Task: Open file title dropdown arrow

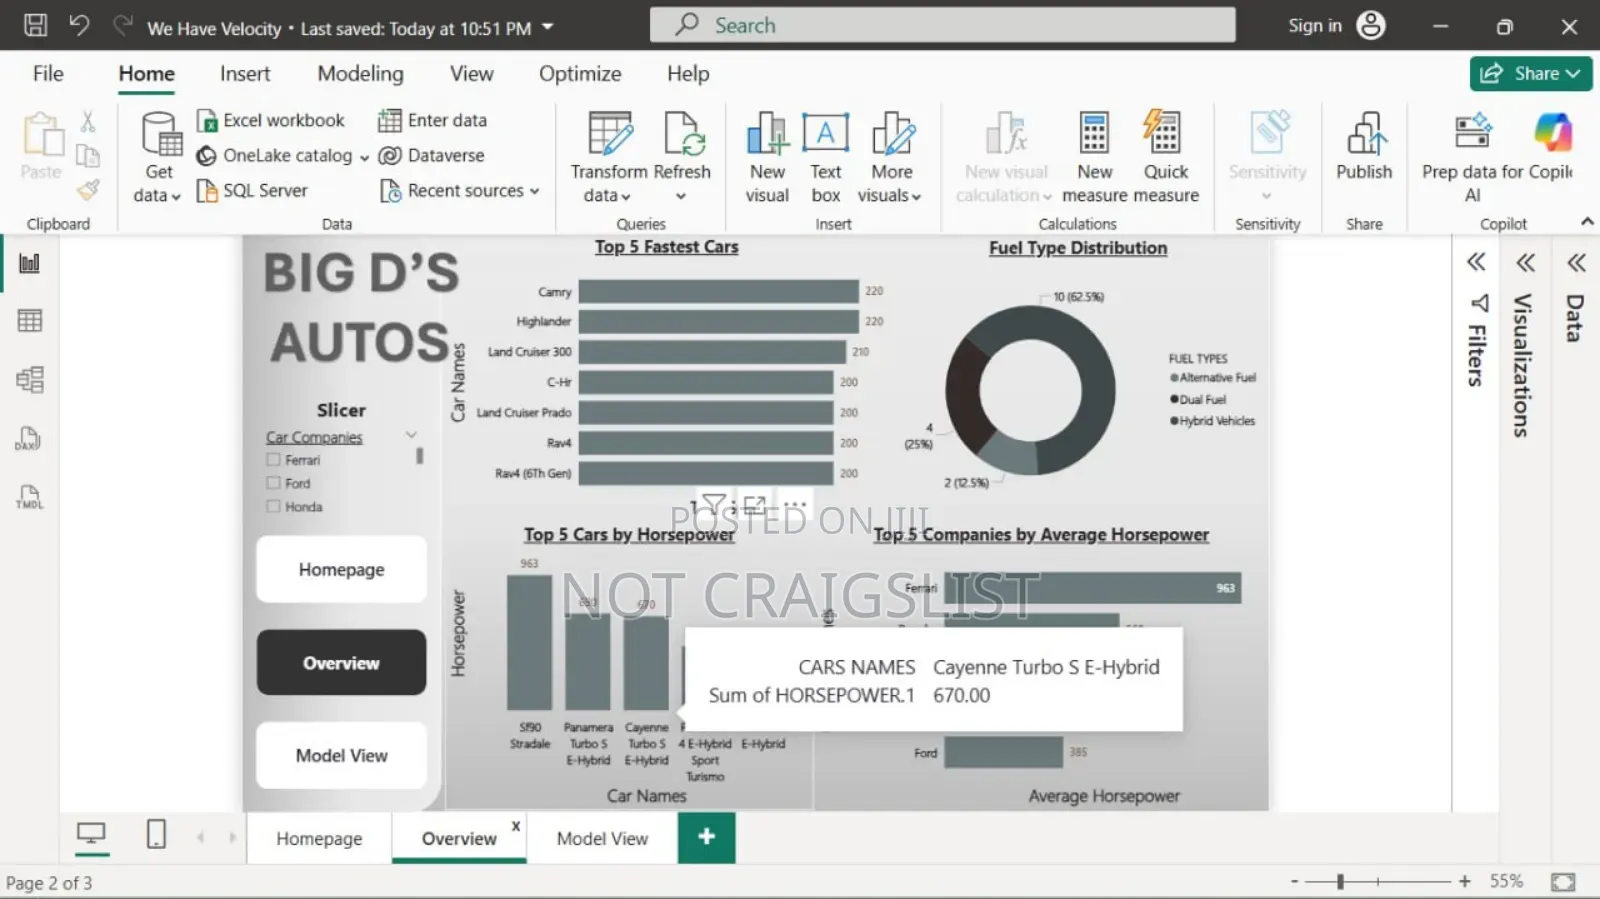Action: (x=547, y=27)
